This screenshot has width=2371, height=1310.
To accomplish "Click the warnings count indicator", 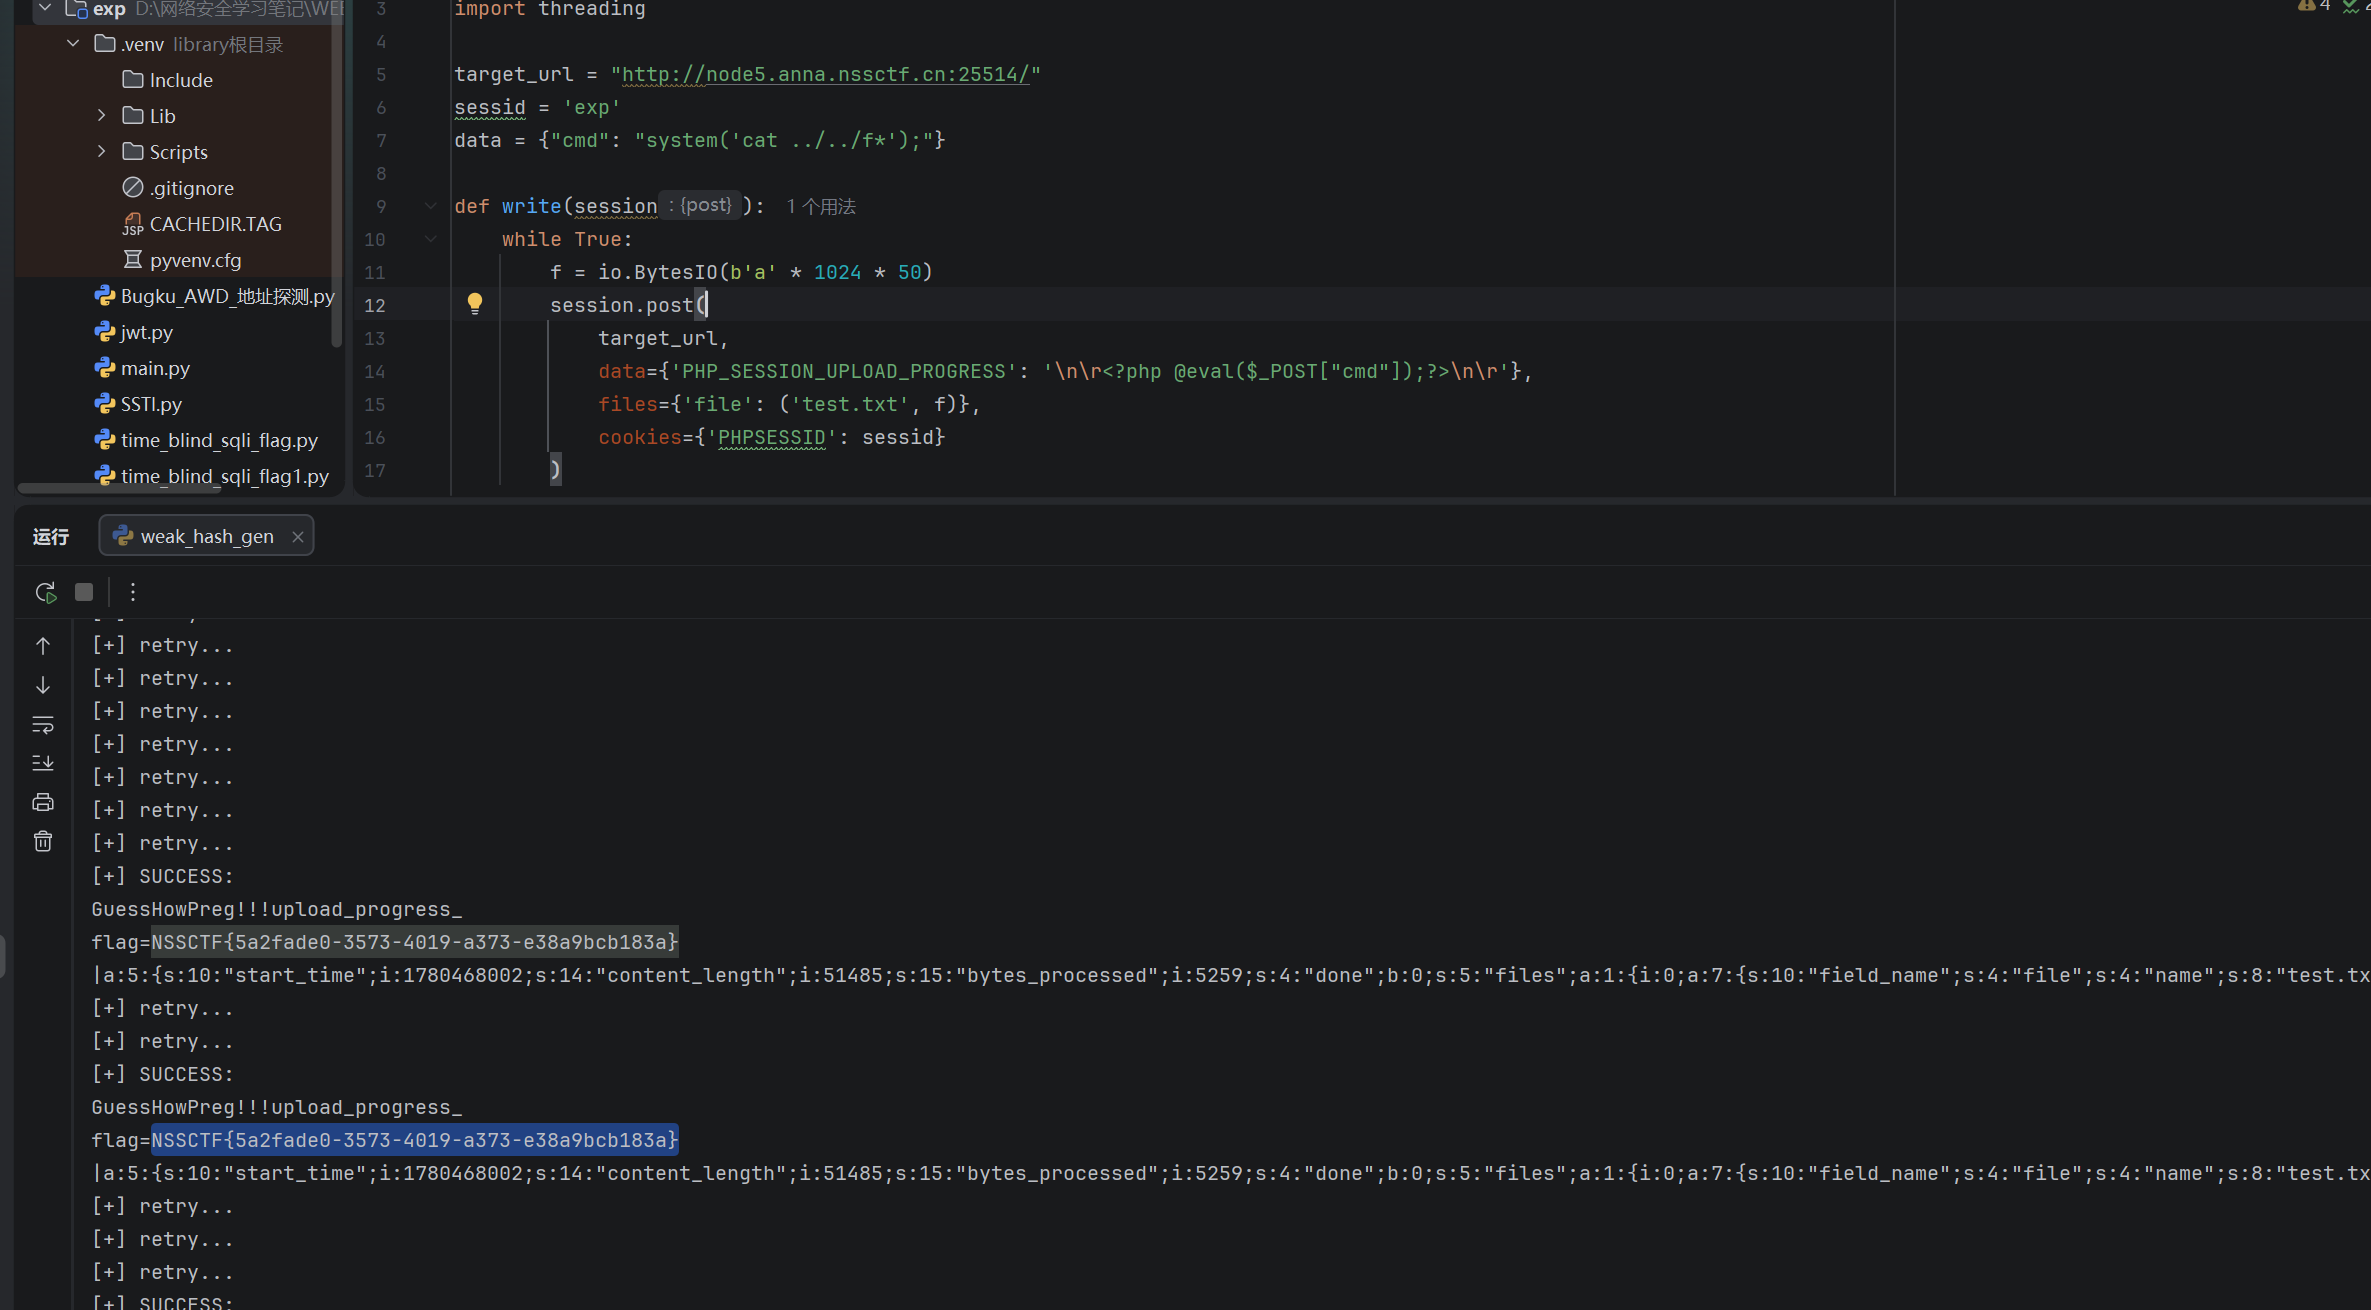I will coord(2313,6).
